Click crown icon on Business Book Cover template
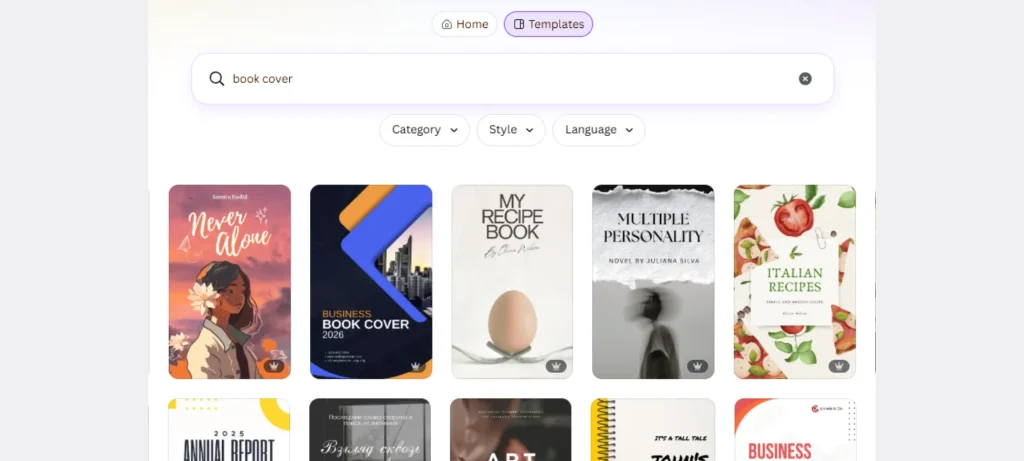This screenshot has height=461, width=1024. 415,366
